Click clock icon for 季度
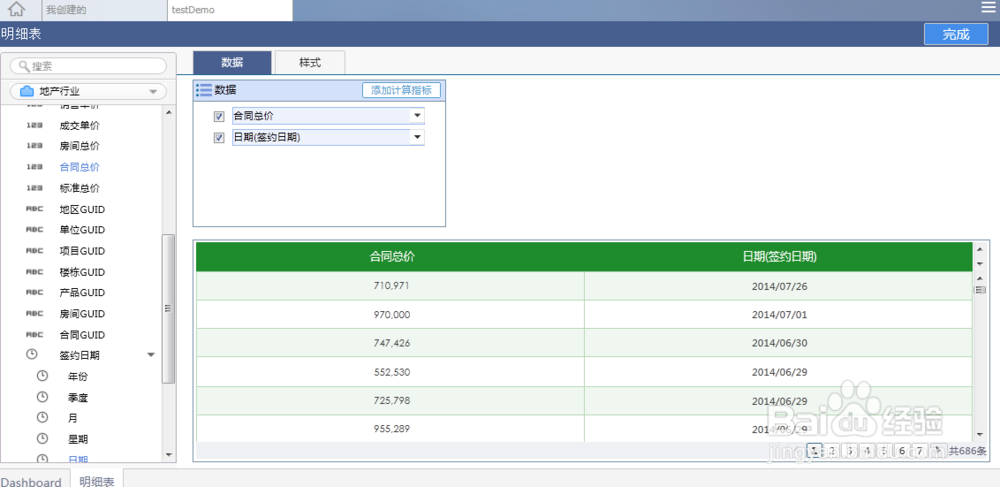The width and height of the screenshot is (1000, 487). click(x=42, y=397)
